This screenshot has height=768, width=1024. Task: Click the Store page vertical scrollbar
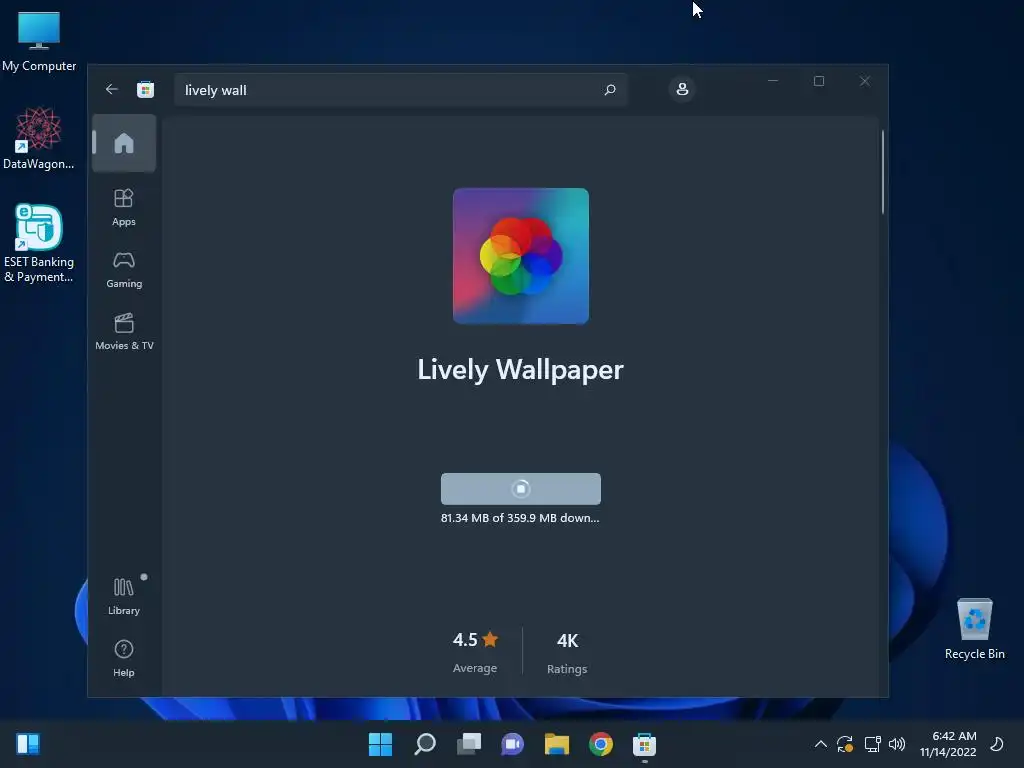[x=882, y=172]
